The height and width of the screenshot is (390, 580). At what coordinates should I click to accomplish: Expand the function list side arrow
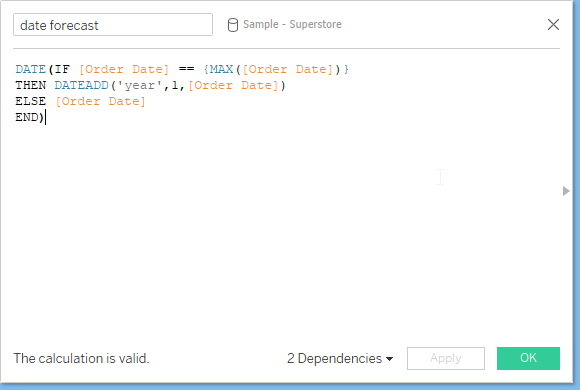pyautogui.click(x=566, y=191)
